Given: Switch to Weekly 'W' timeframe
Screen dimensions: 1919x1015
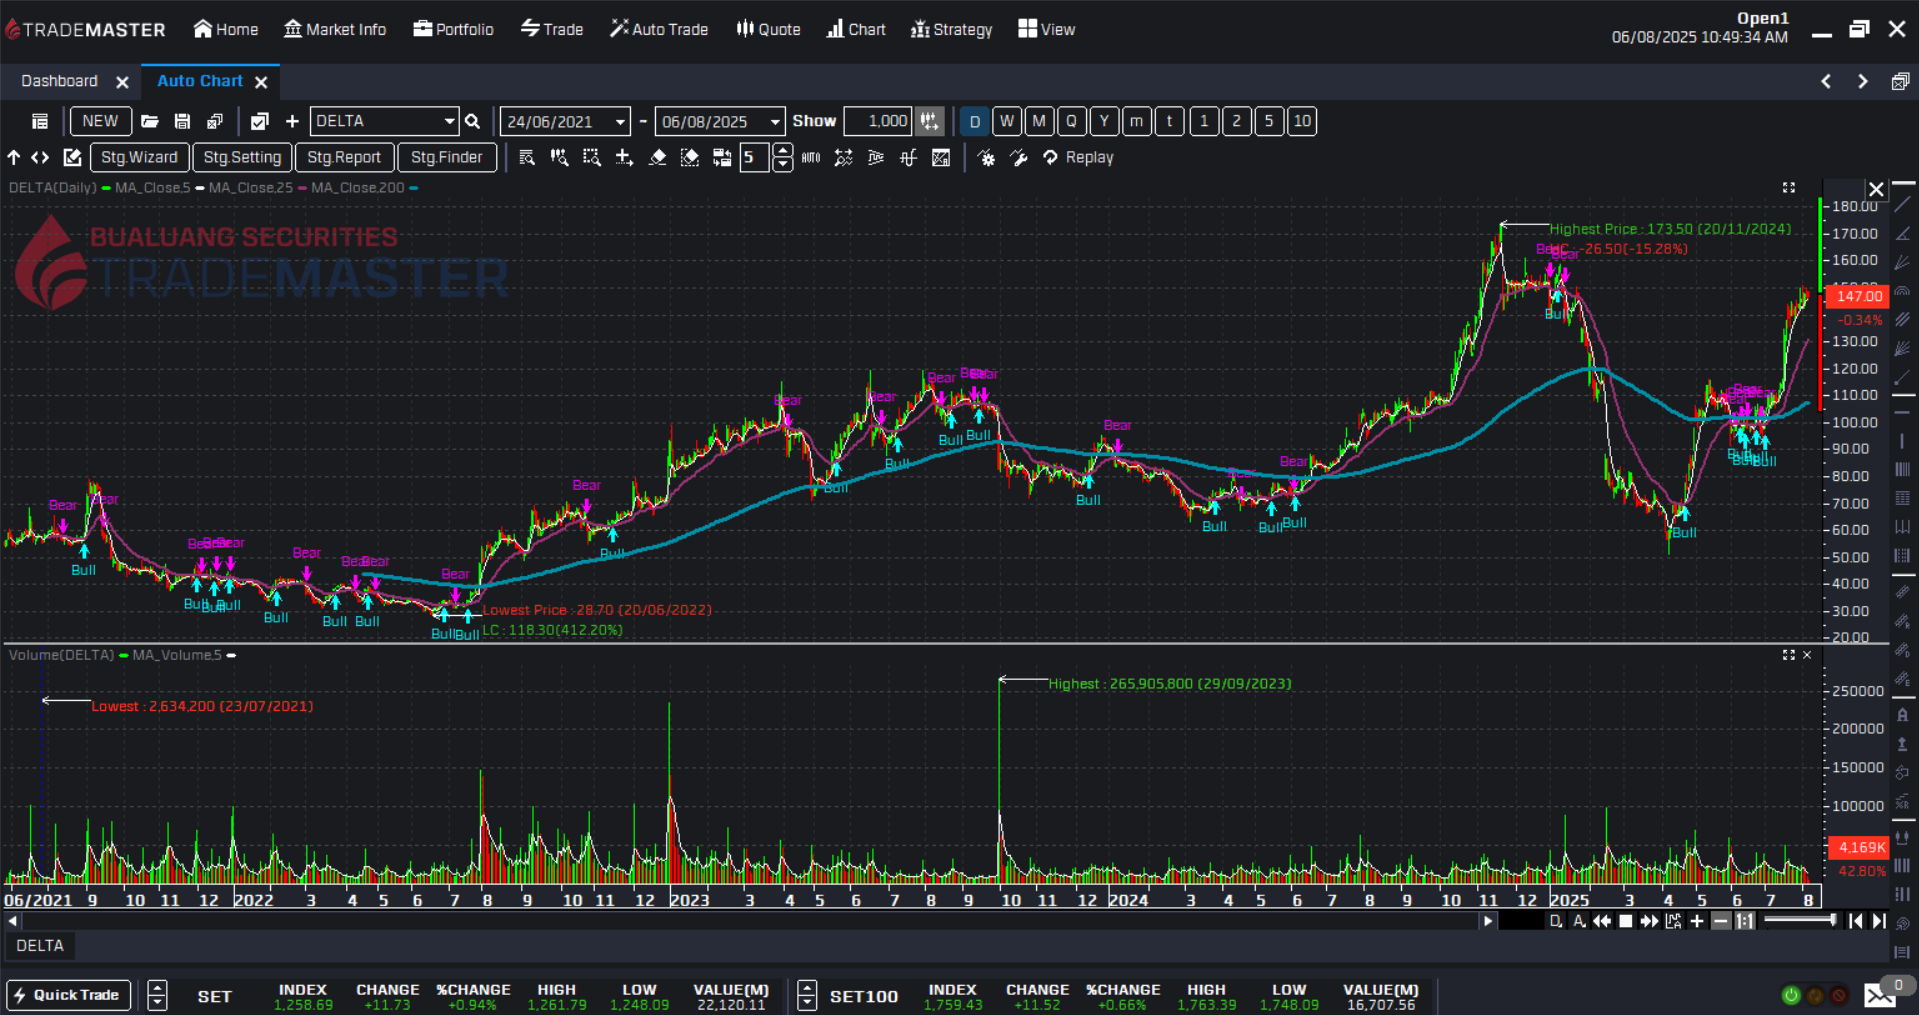Looking at the screenshot, I should (1007, 121).
